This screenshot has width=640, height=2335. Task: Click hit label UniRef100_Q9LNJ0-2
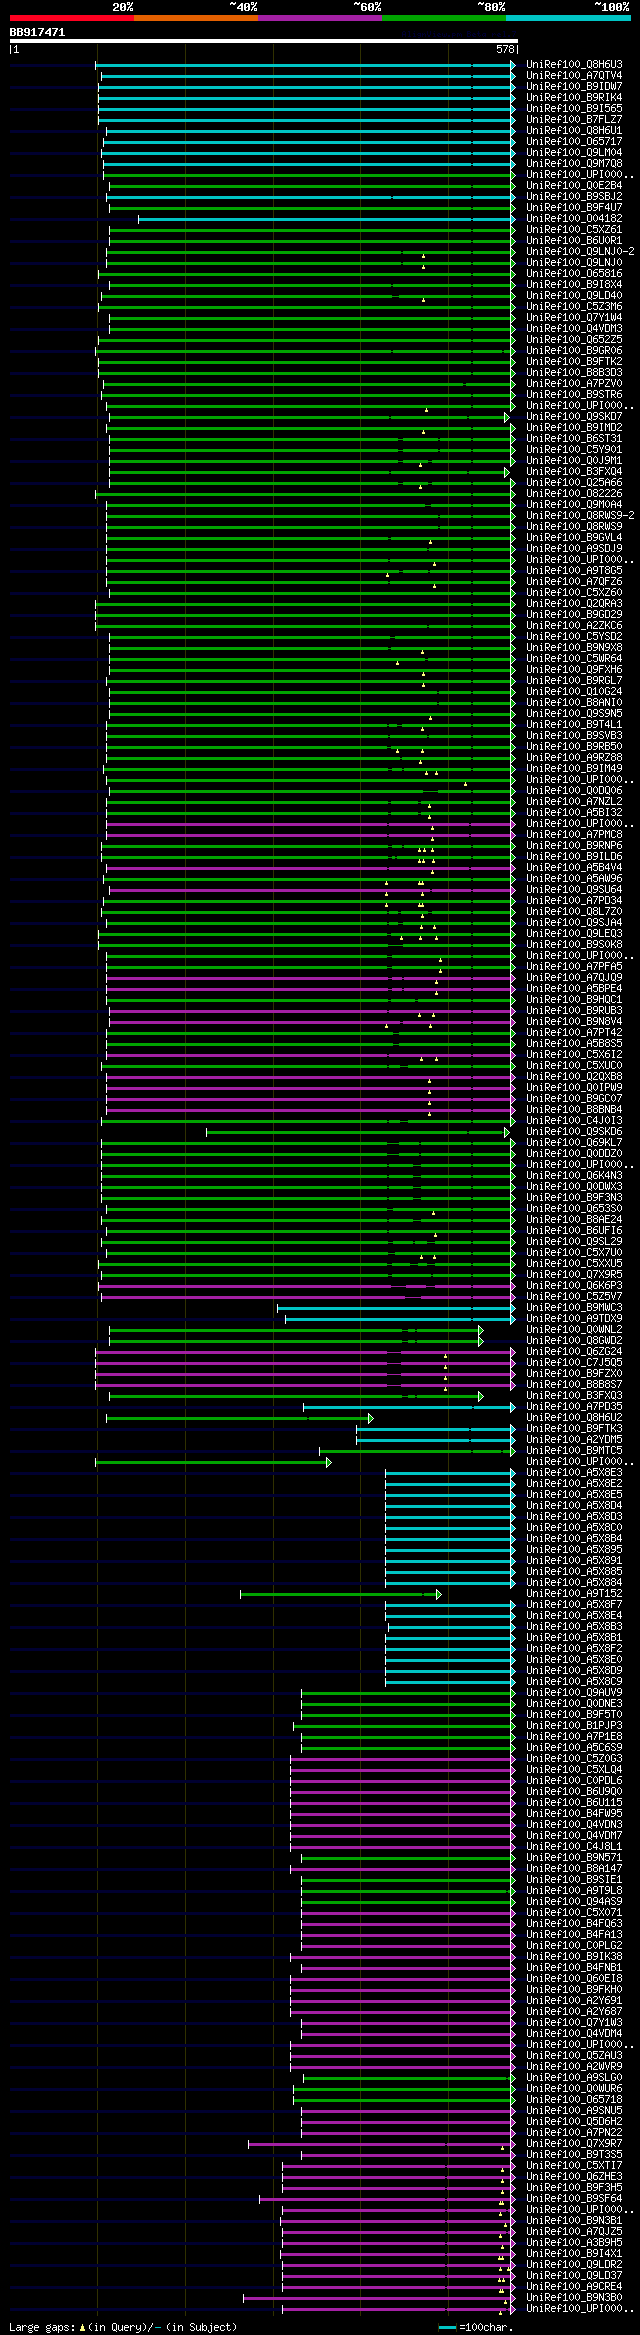pos(580,251)
